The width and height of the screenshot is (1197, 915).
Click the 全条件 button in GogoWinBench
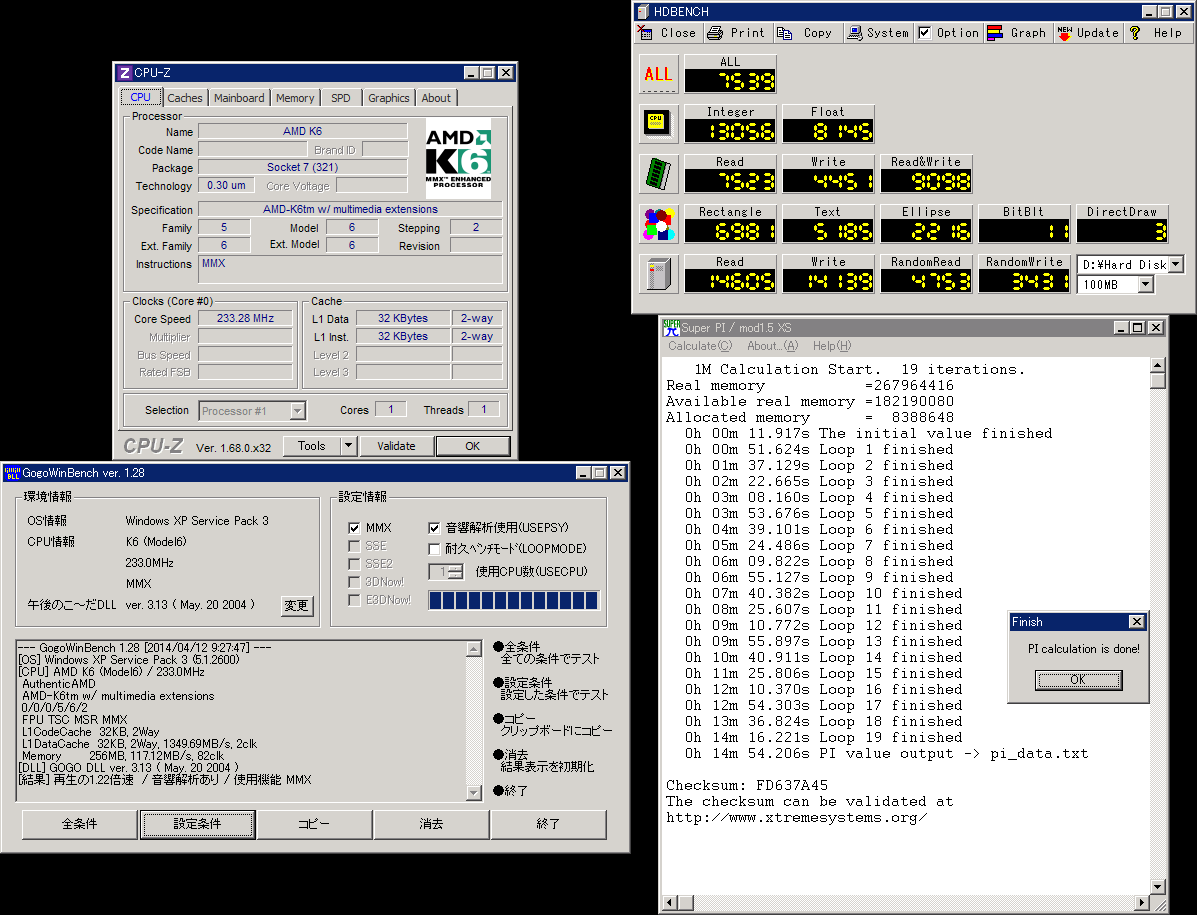pos(79,824)
